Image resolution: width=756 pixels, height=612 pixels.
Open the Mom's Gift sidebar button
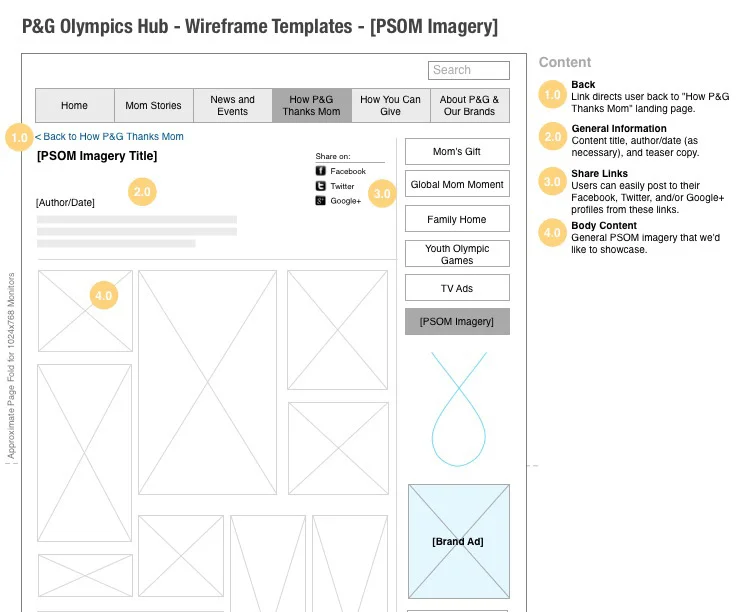[x=457, y=151]
